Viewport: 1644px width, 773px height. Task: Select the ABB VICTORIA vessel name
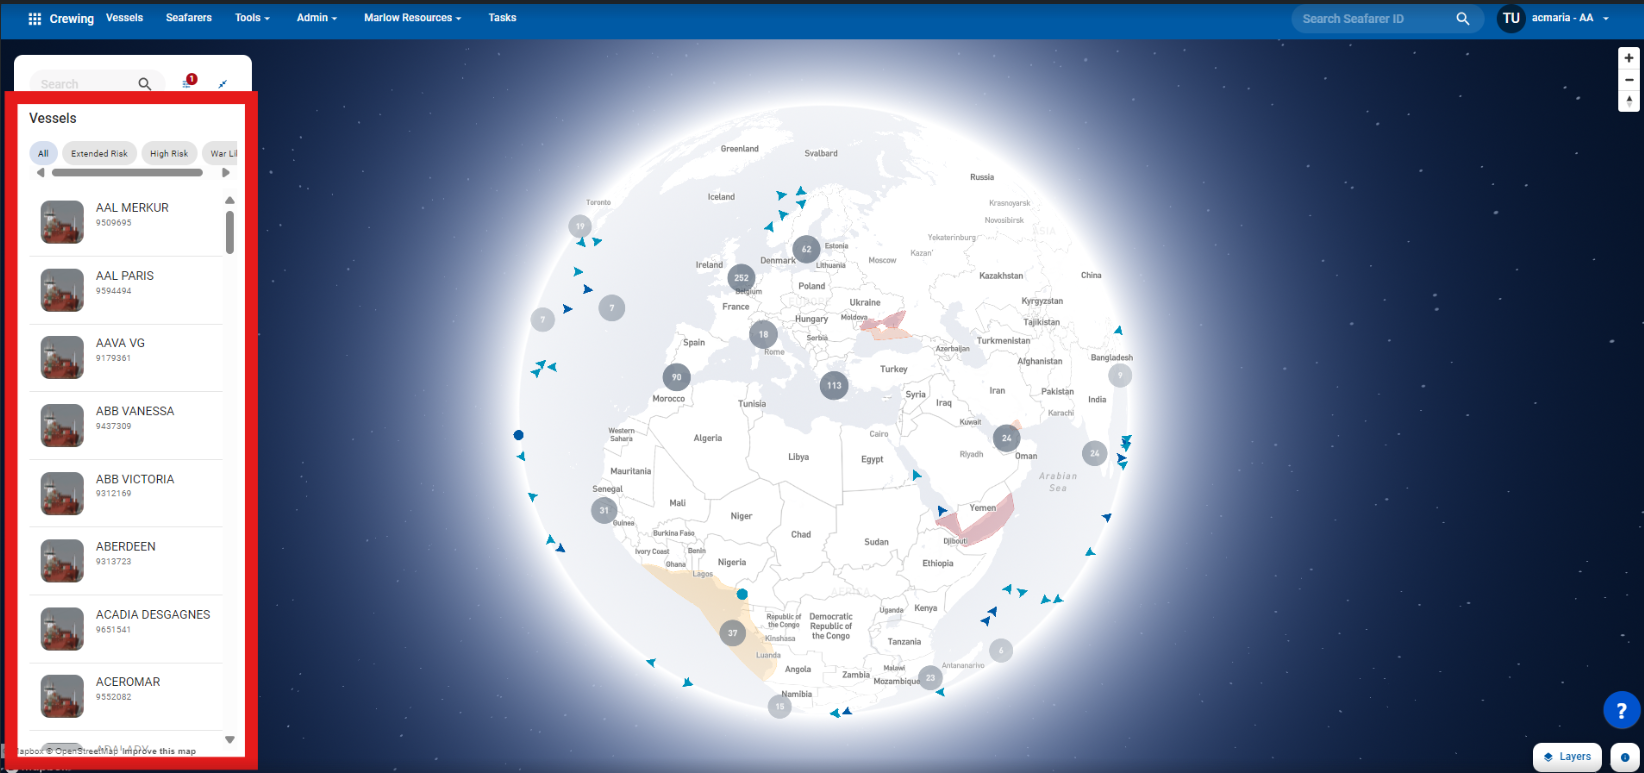(x=135, y=479)
